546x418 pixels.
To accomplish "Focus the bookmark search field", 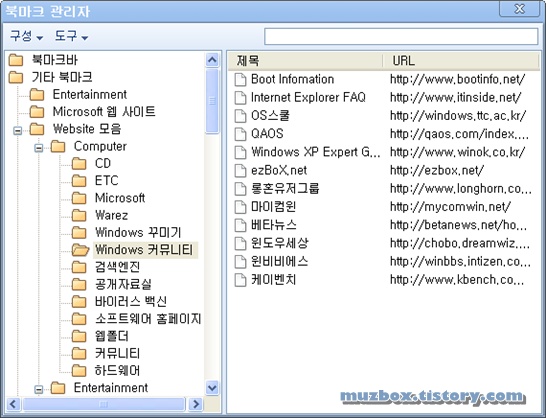I will pyautogui.click(x=401, y=37).
